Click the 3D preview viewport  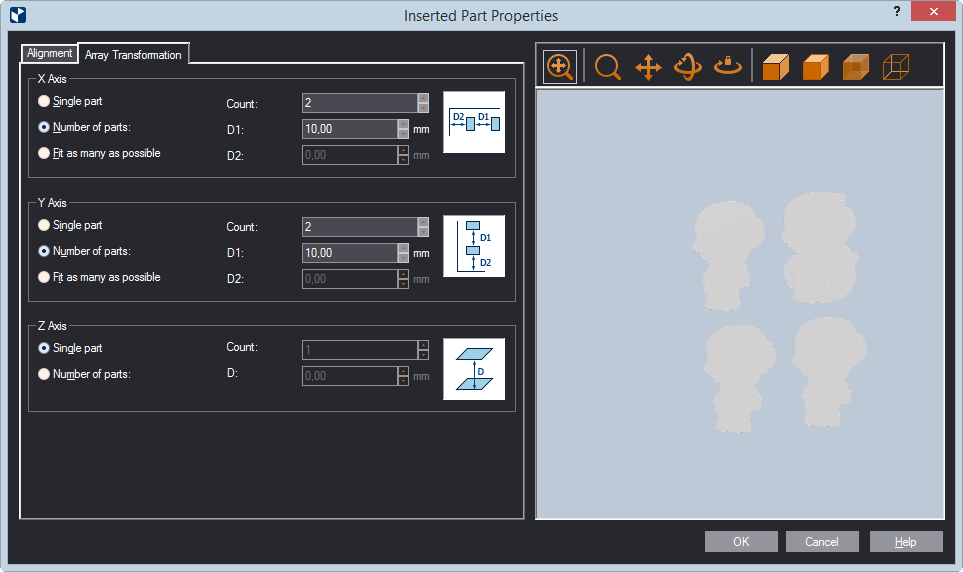click(740, 304)
